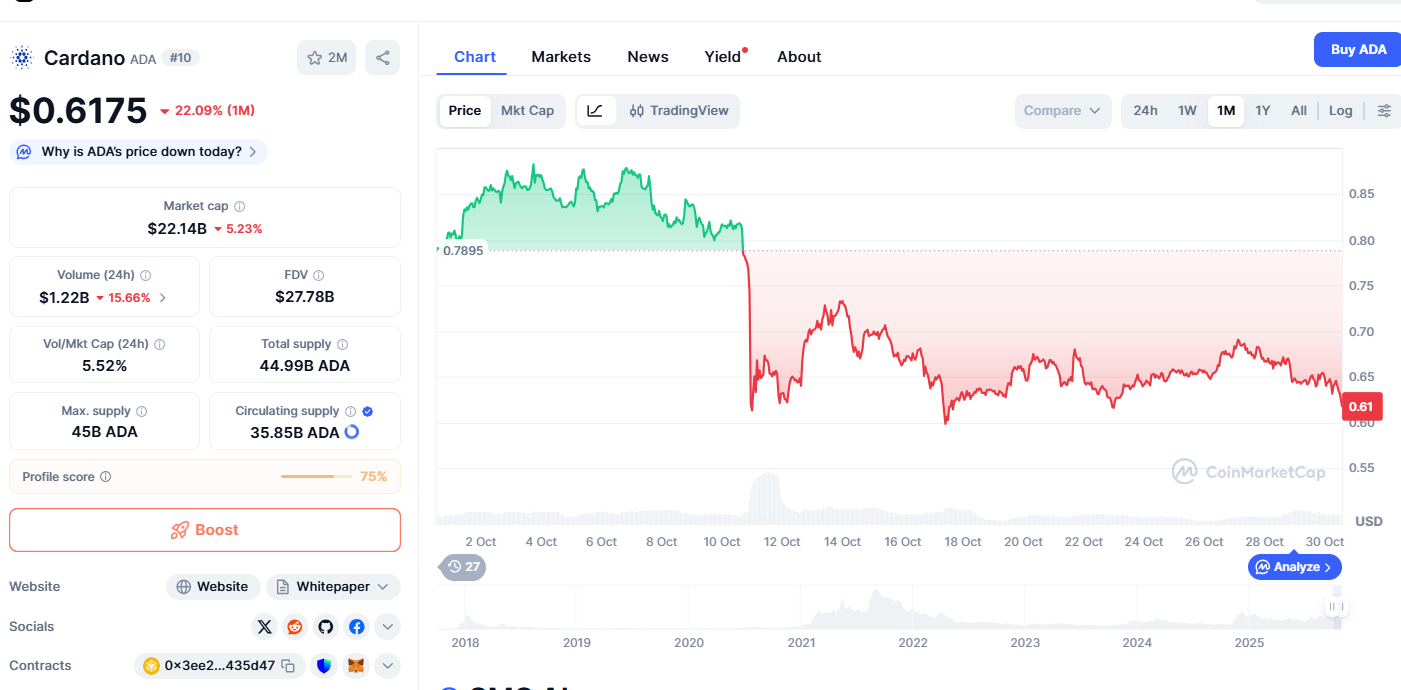Switch to TradingView chart mode

coord(678,111)
